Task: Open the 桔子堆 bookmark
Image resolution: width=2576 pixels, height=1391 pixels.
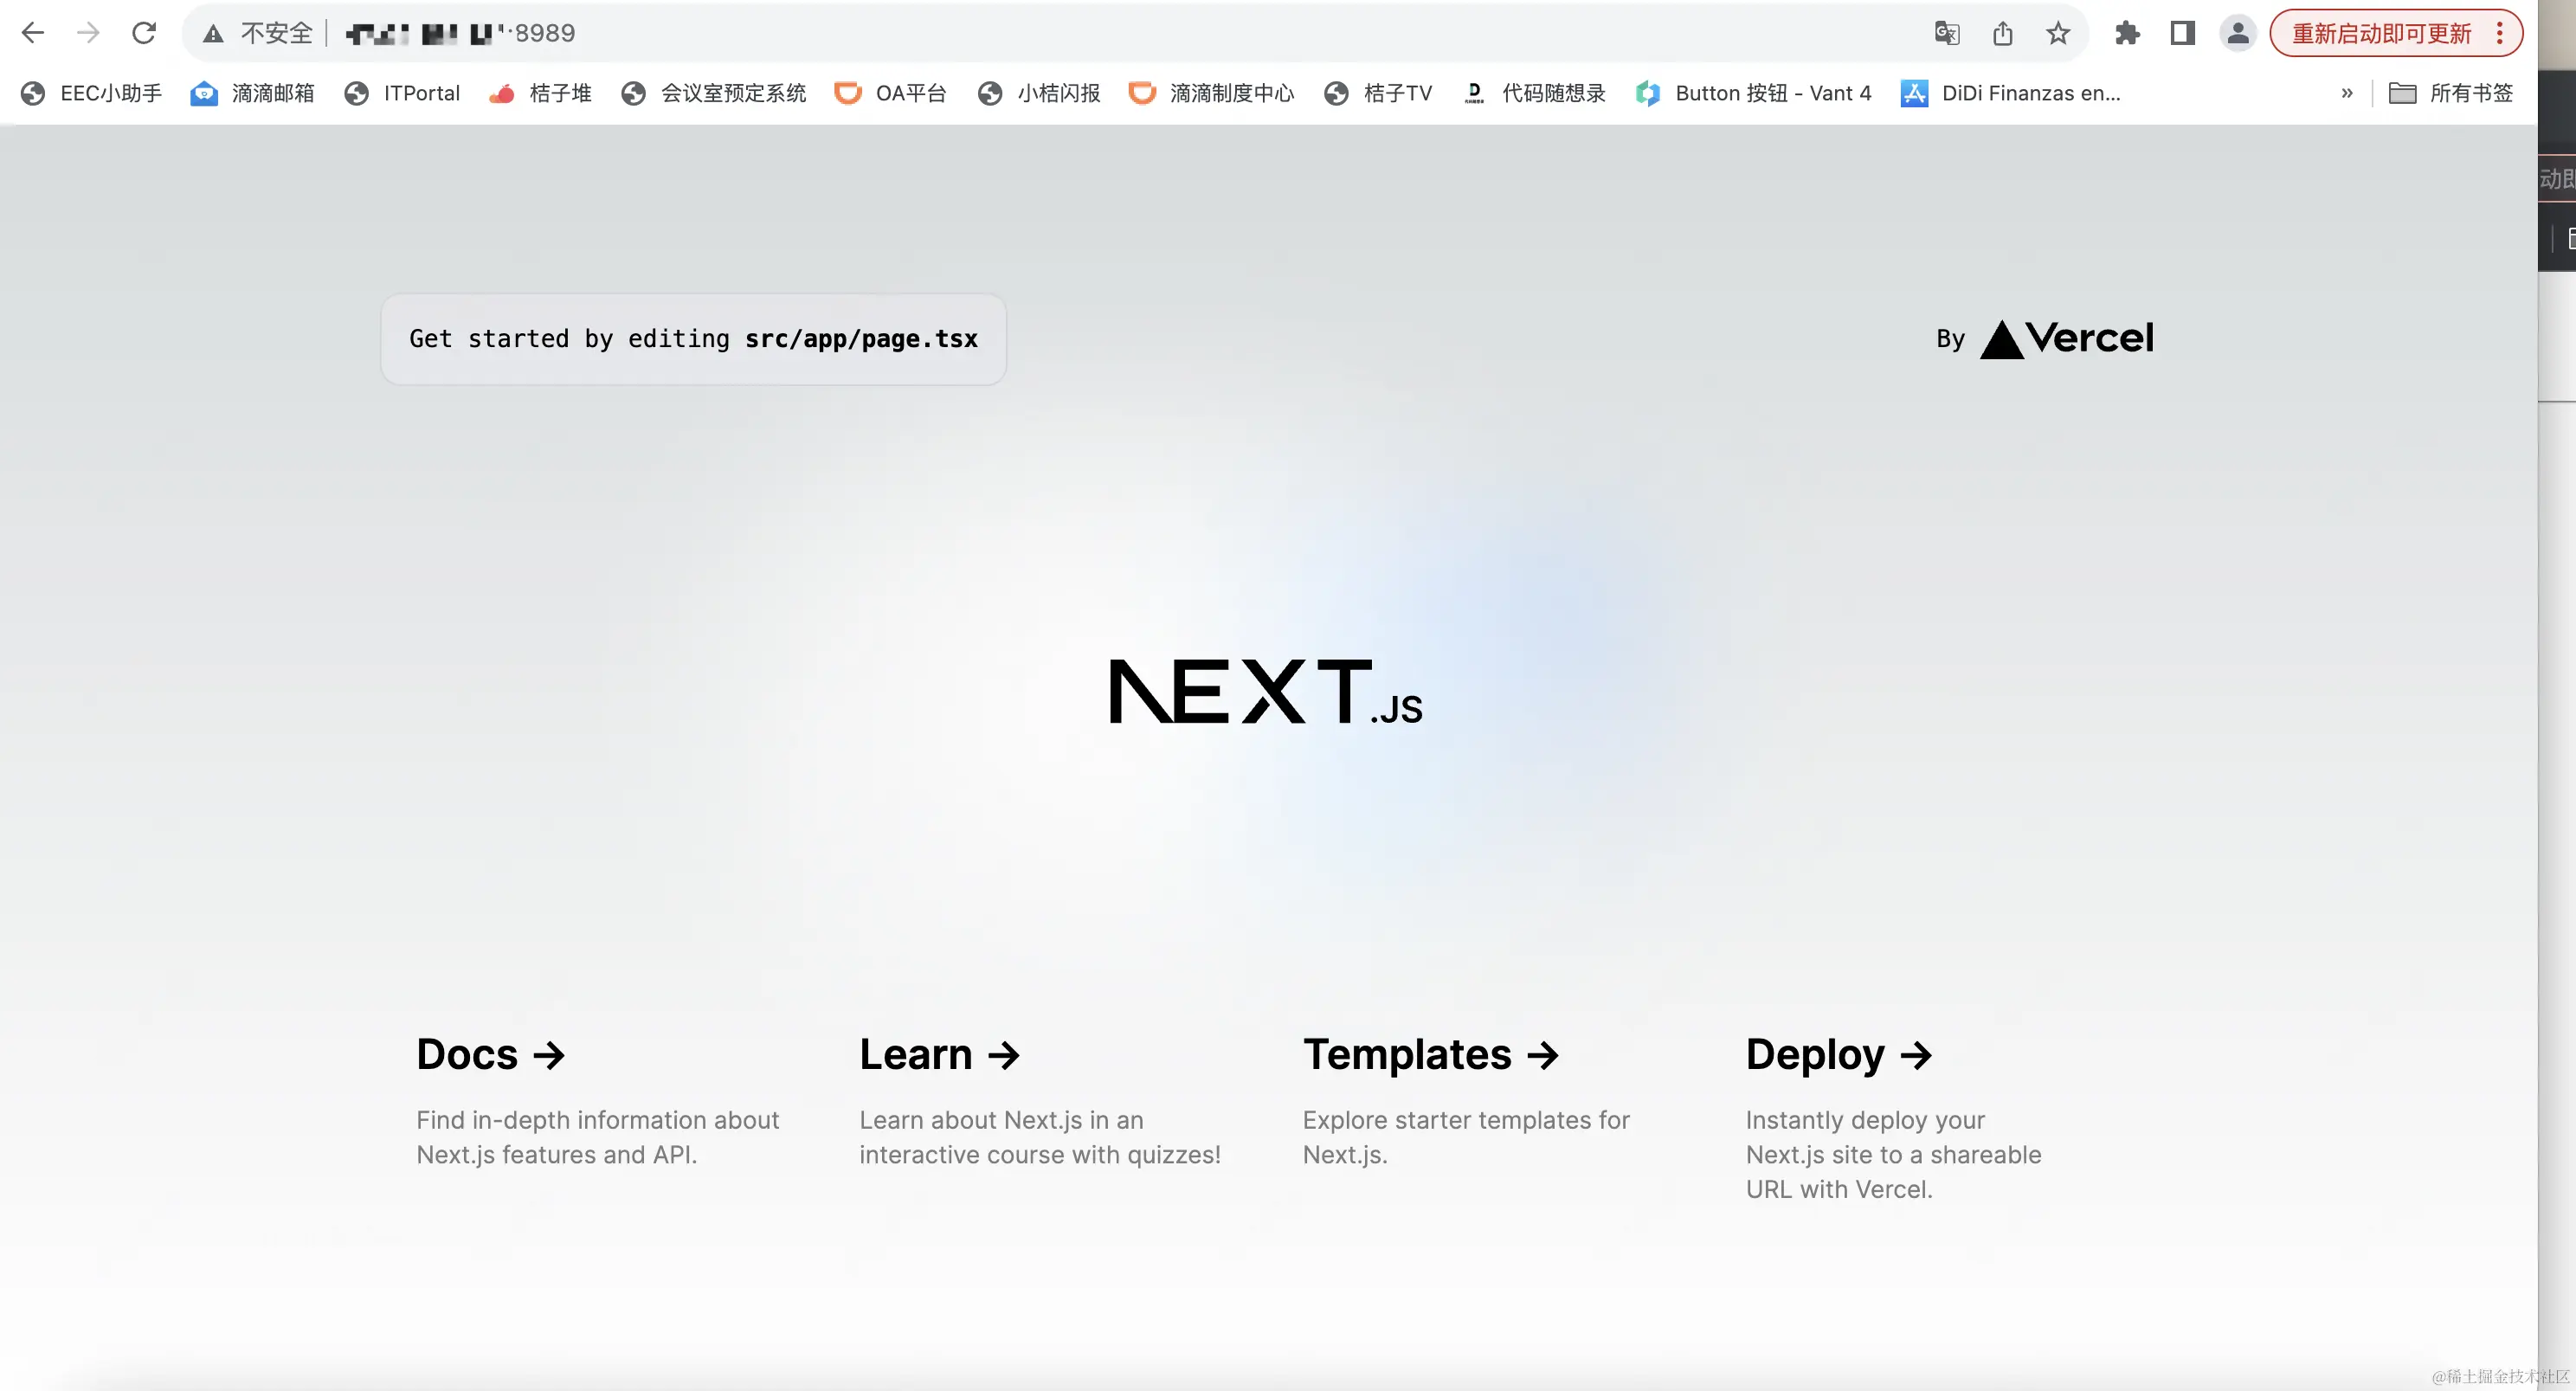Action: [x=540, y=93]
